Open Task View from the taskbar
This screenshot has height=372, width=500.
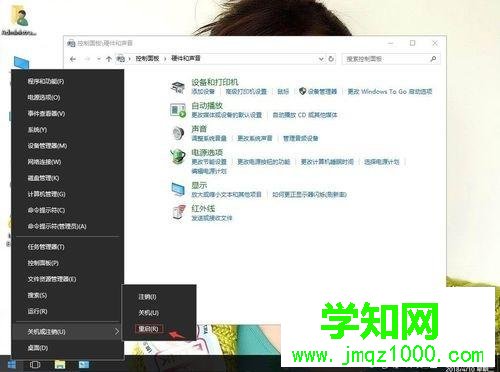(35, 365)
